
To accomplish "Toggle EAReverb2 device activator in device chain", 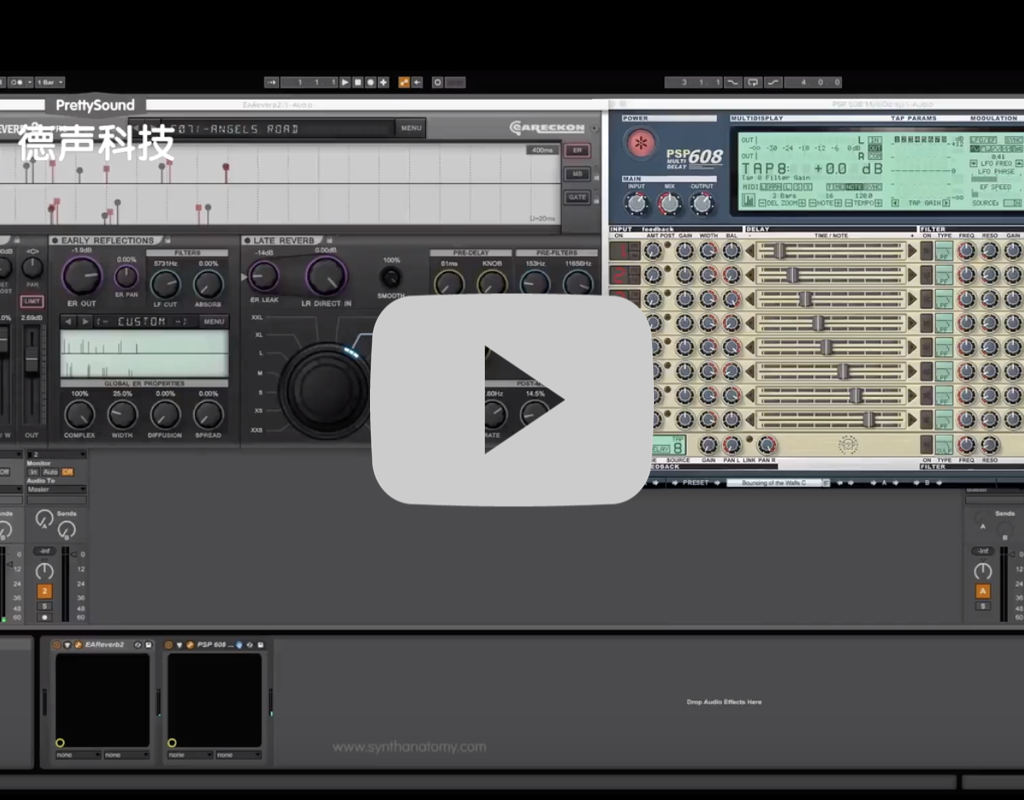I will [56, 645].
